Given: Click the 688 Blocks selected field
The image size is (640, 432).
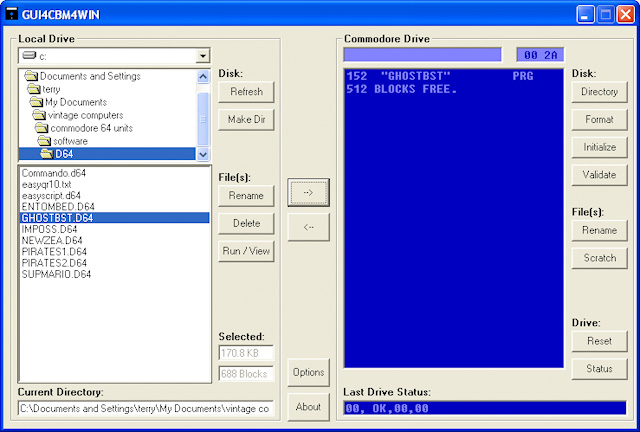Looking at the screenshot, I should pyautogui.click(x=246, y=374).
